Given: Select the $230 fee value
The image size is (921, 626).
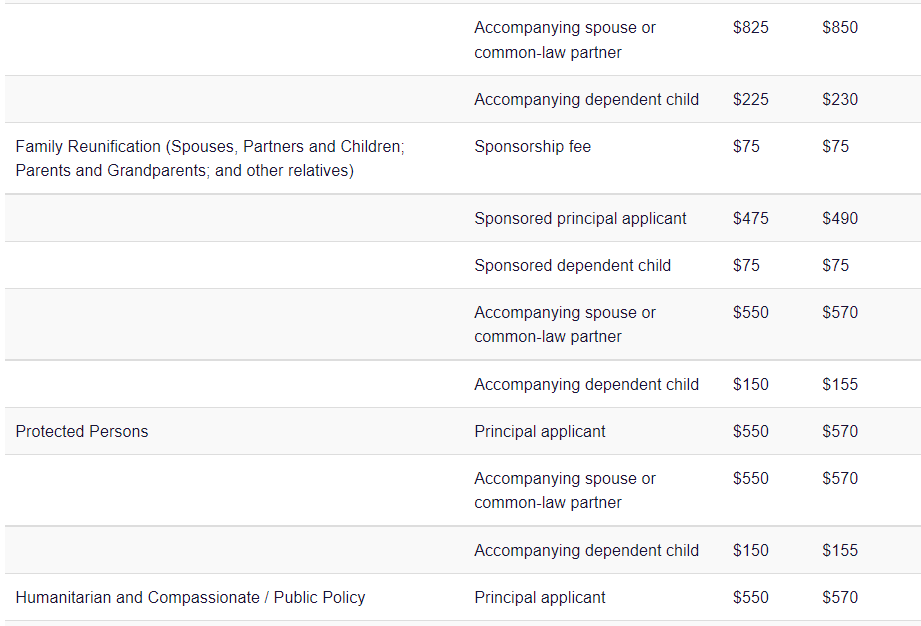Looking at the screenshot, I should click(x=839, y=99).
